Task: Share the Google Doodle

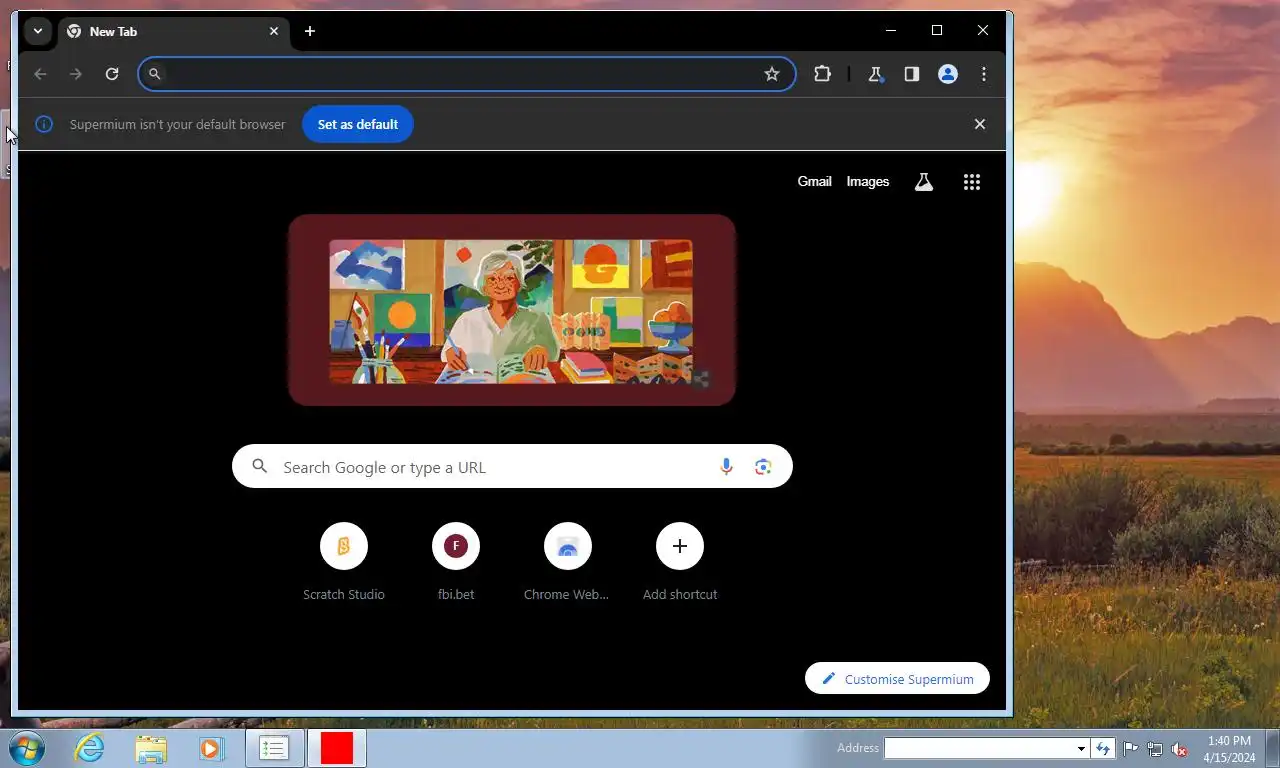Action: pos(701,379)
